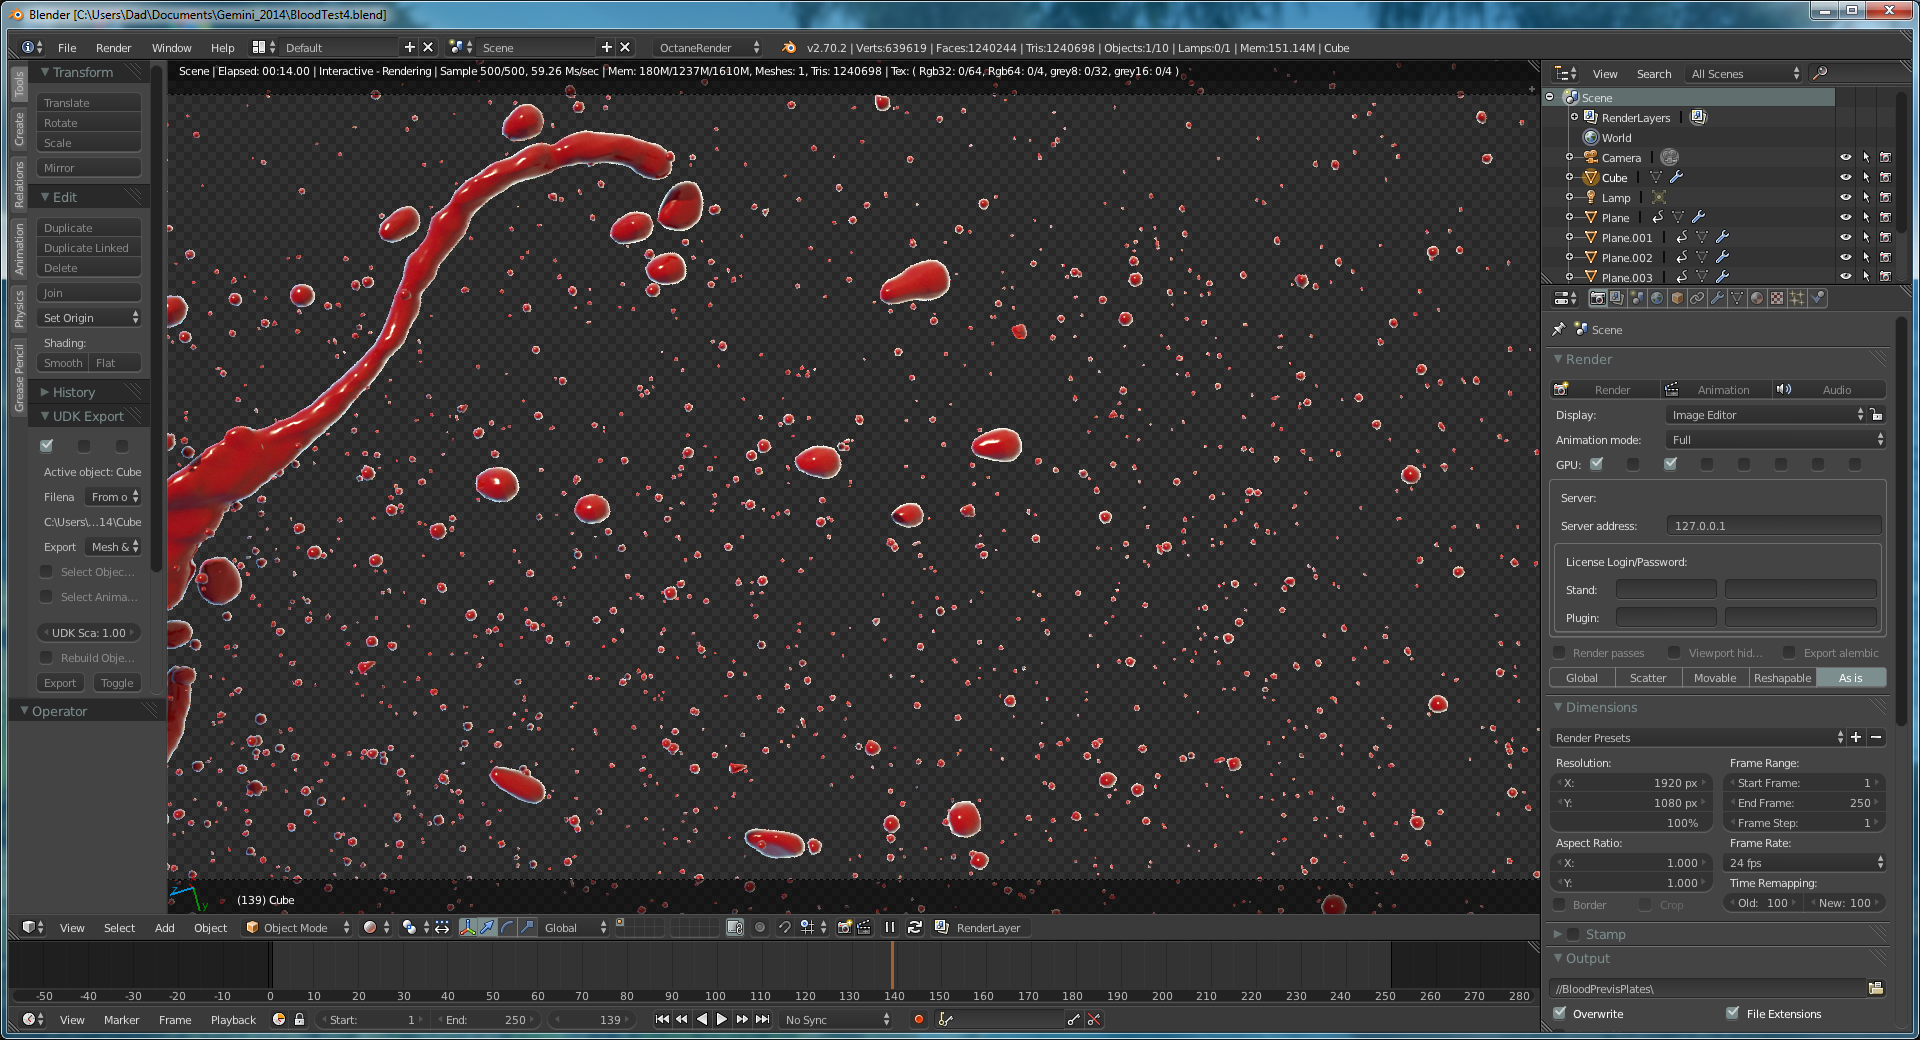
Task: Open the Help menu
Action: [x=222, y=47]
